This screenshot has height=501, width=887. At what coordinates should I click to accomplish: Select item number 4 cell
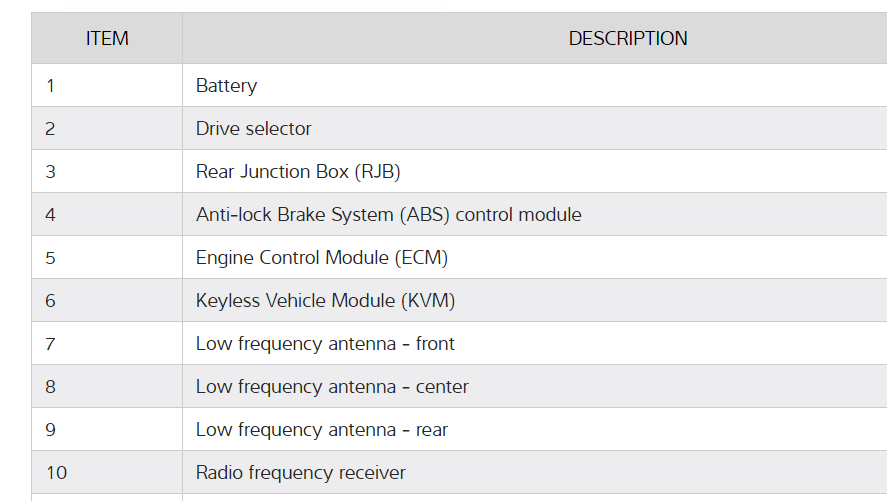[51, 215]
